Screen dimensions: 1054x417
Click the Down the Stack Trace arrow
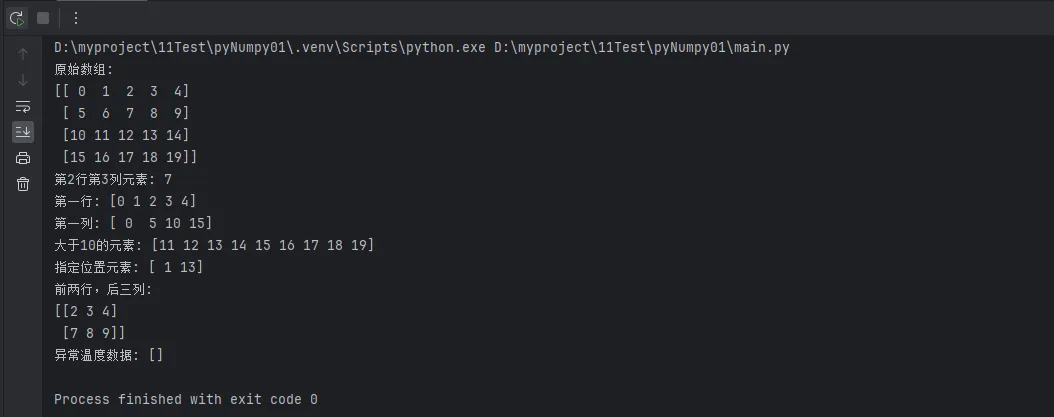[23, 80]
